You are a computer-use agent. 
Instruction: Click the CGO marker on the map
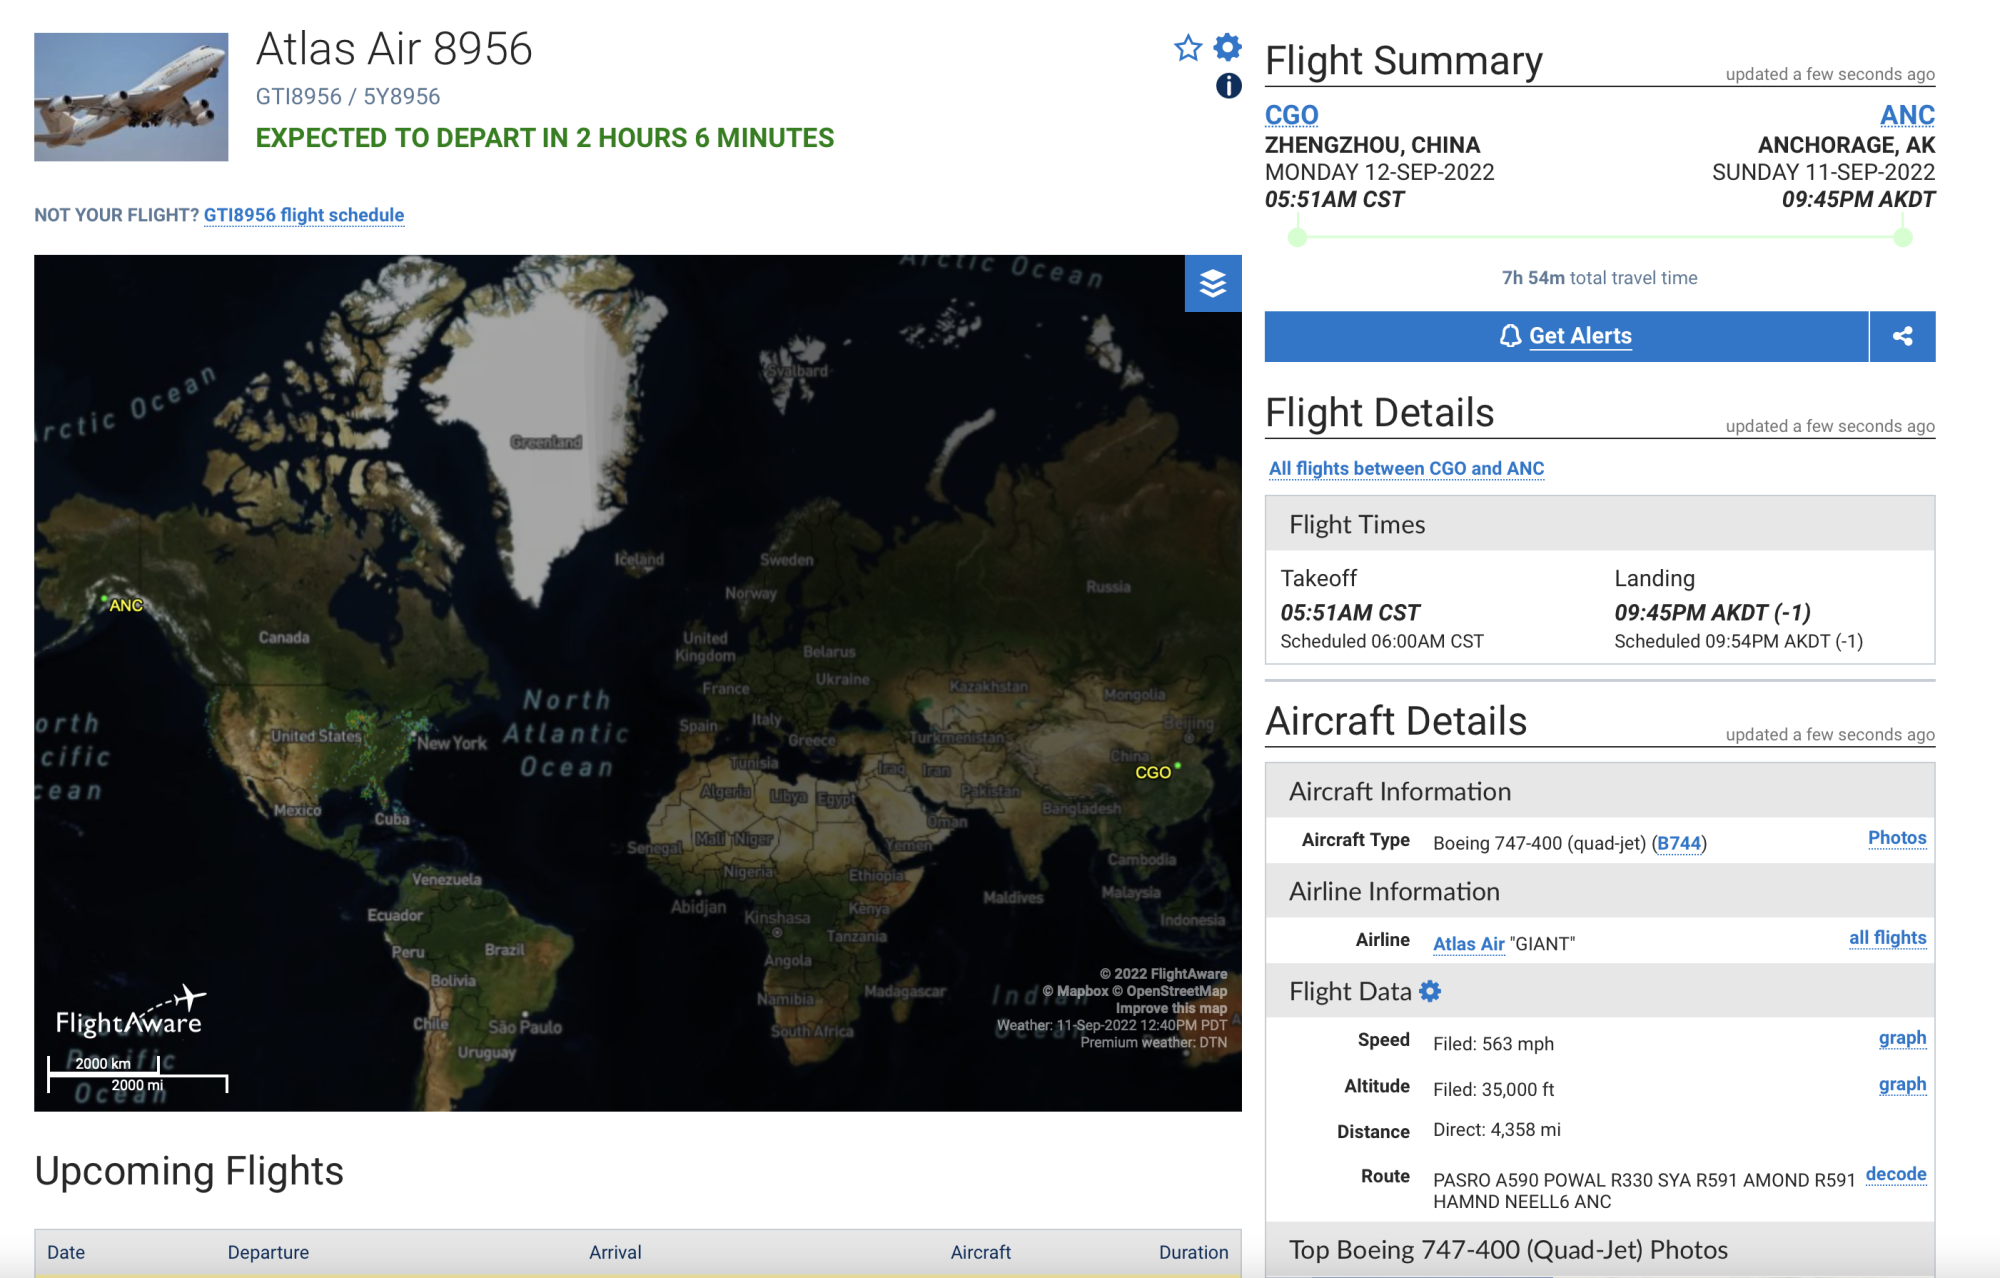point(1177,767)
